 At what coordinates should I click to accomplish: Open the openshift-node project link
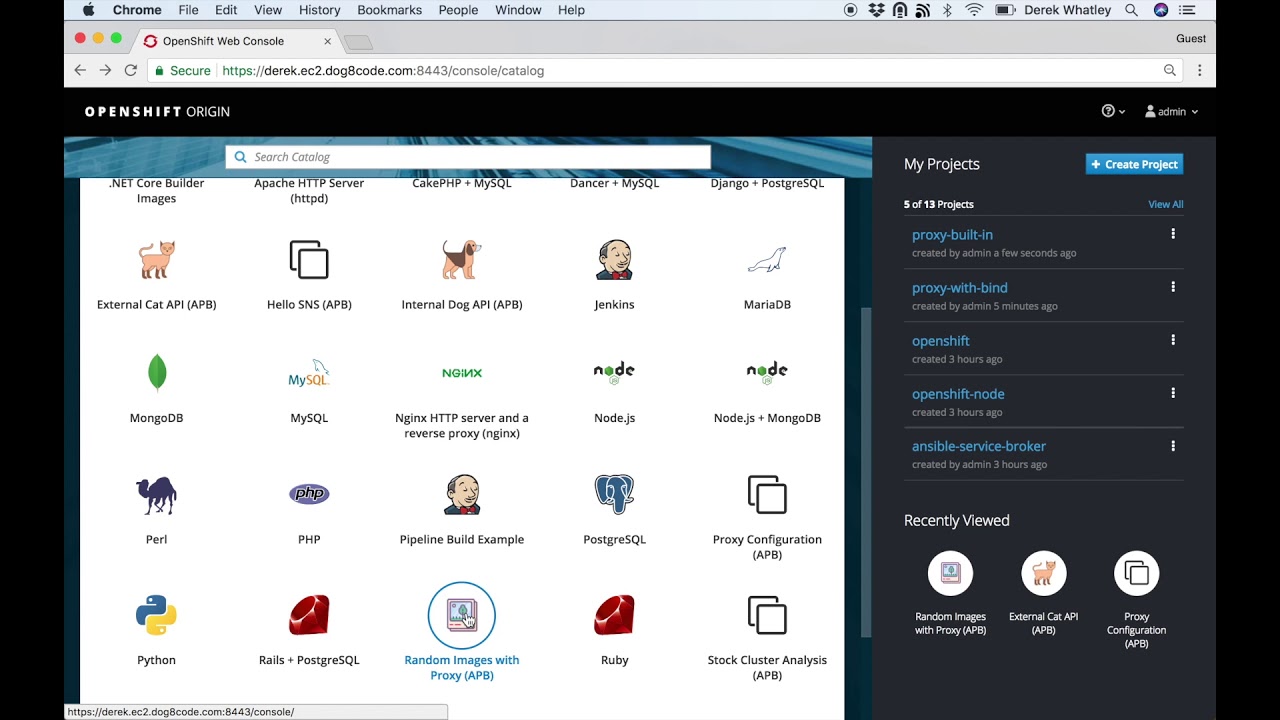coord(958,394)
